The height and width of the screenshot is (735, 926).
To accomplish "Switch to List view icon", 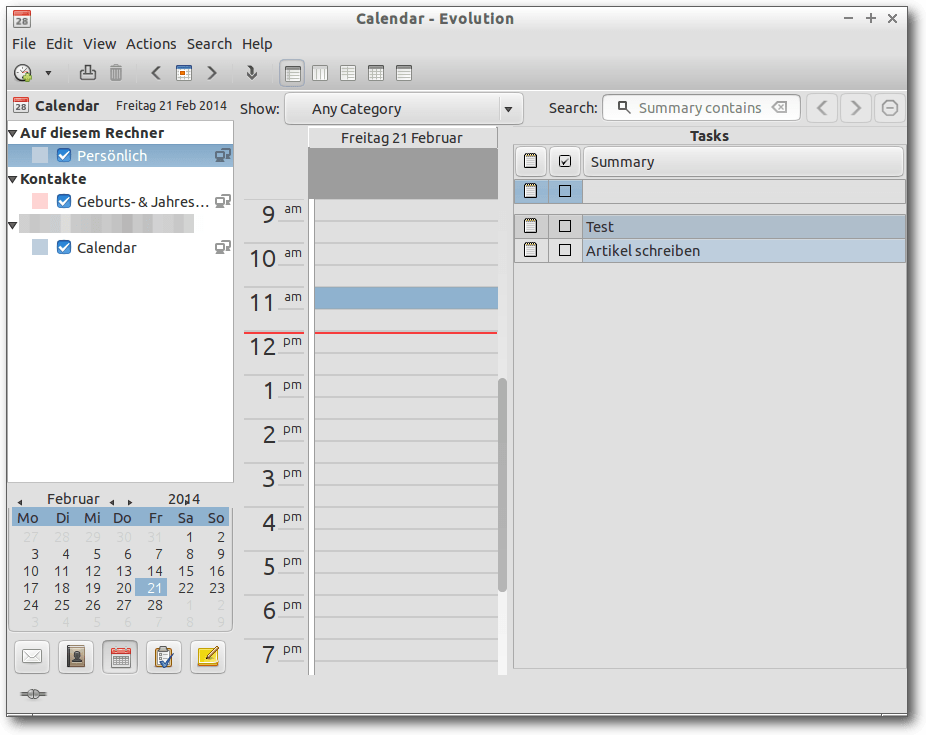I will click(404, 73).
